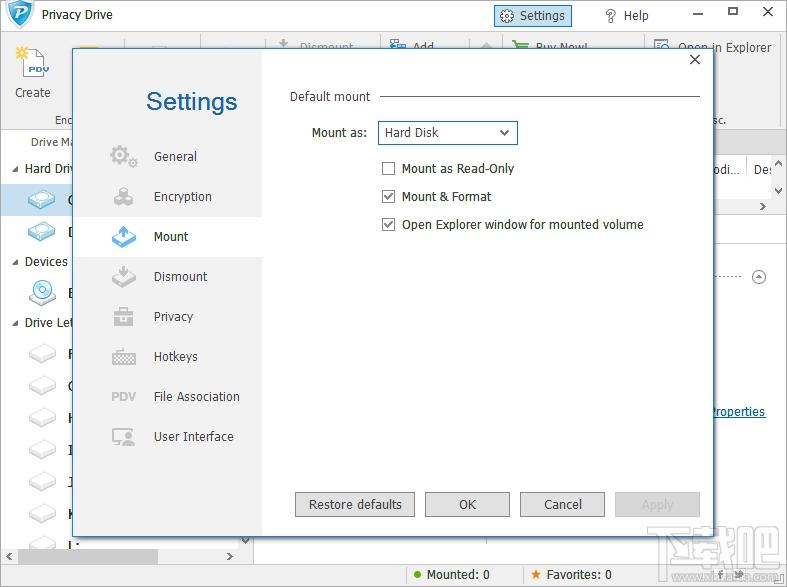Click the Privacy briefcase icon
The width and height of the screenshot is (787, 587).
tap(123, 317)
